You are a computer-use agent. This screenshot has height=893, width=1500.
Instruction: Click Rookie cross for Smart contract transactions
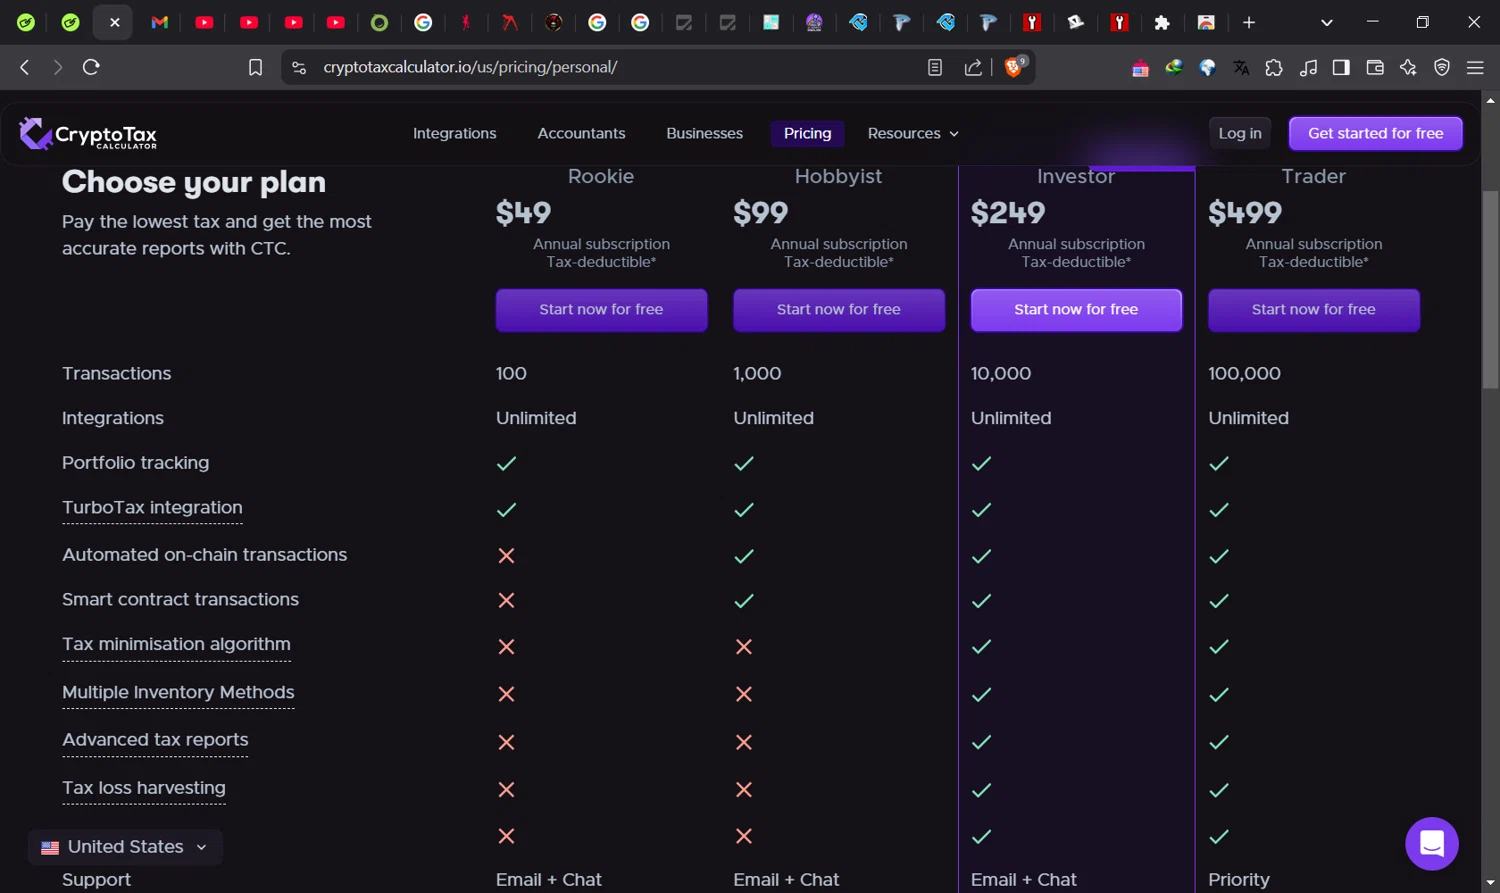pyautogui.click(x=506, y=600)
